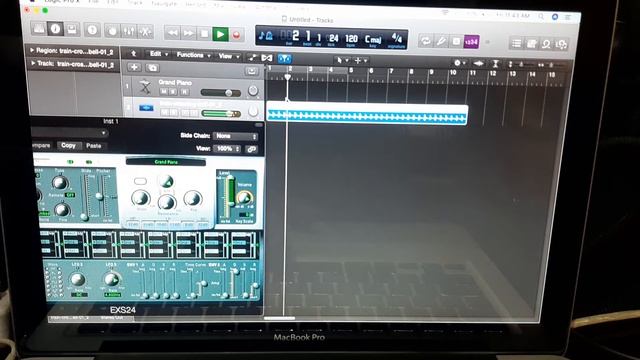Add a new track with plus button
The height and width of the screenshot is (360, 640).
[x=134, y=67]
